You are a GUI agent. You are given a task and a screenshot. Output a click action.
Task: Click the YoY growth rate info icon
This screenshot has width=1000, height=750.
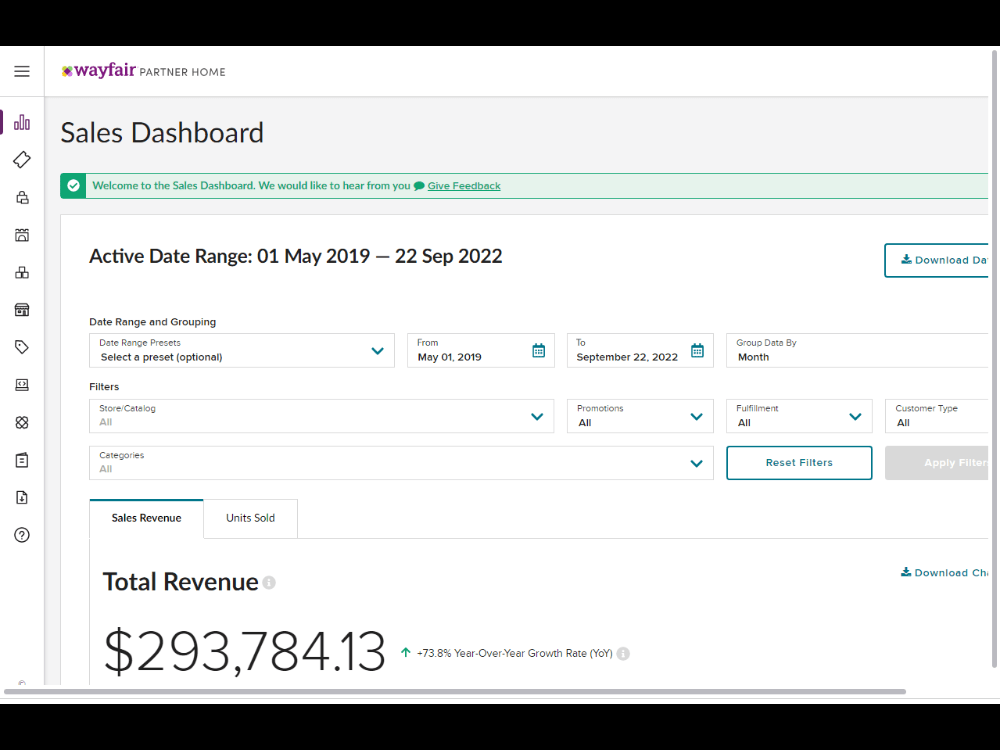pos(623,653)
